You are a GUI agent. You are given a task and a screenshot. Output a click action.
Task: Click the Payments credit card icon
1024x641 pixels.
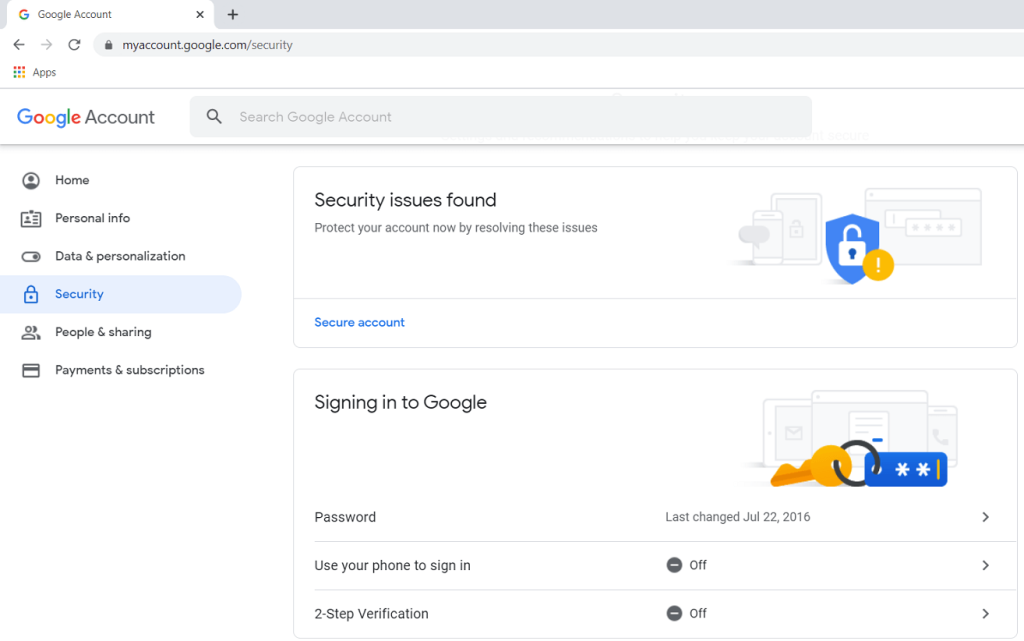point(31,371)
